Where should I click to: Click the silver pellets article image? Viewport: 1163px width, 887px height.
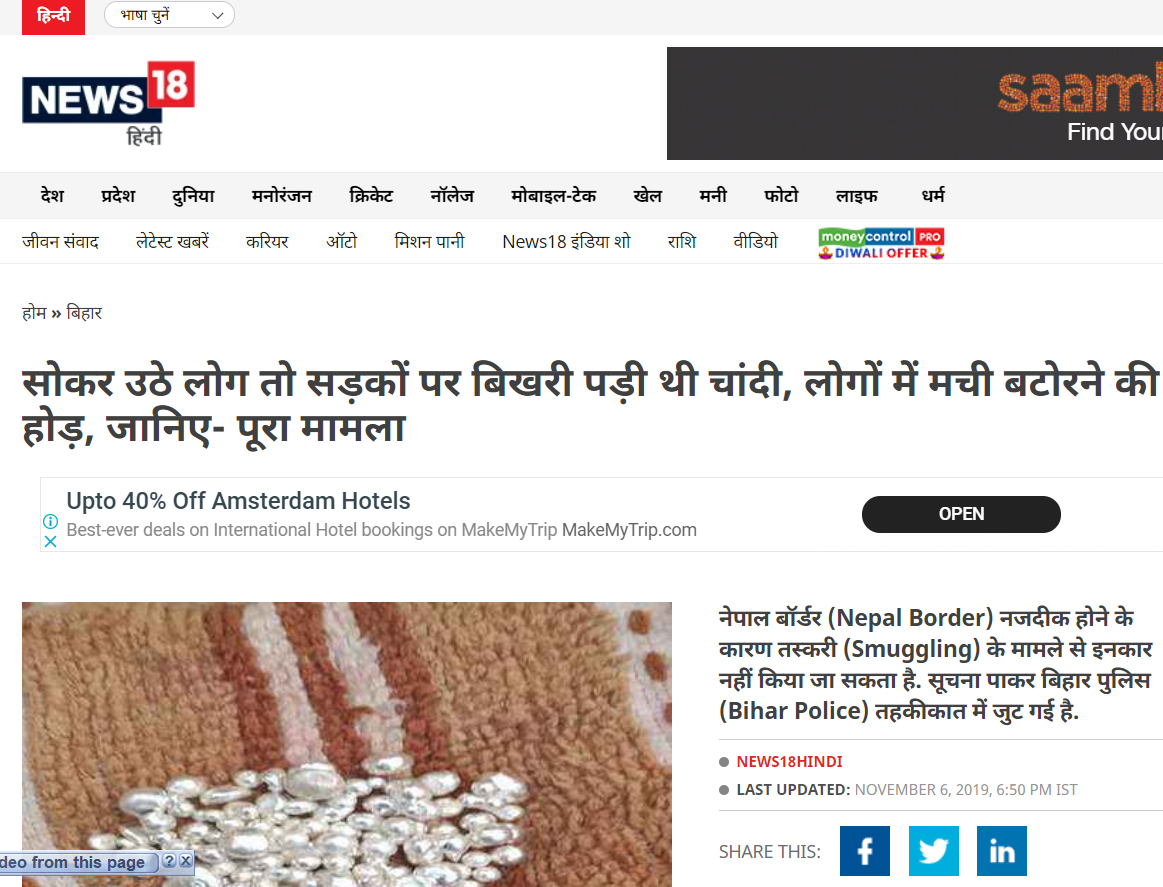[x=346, y=744]
